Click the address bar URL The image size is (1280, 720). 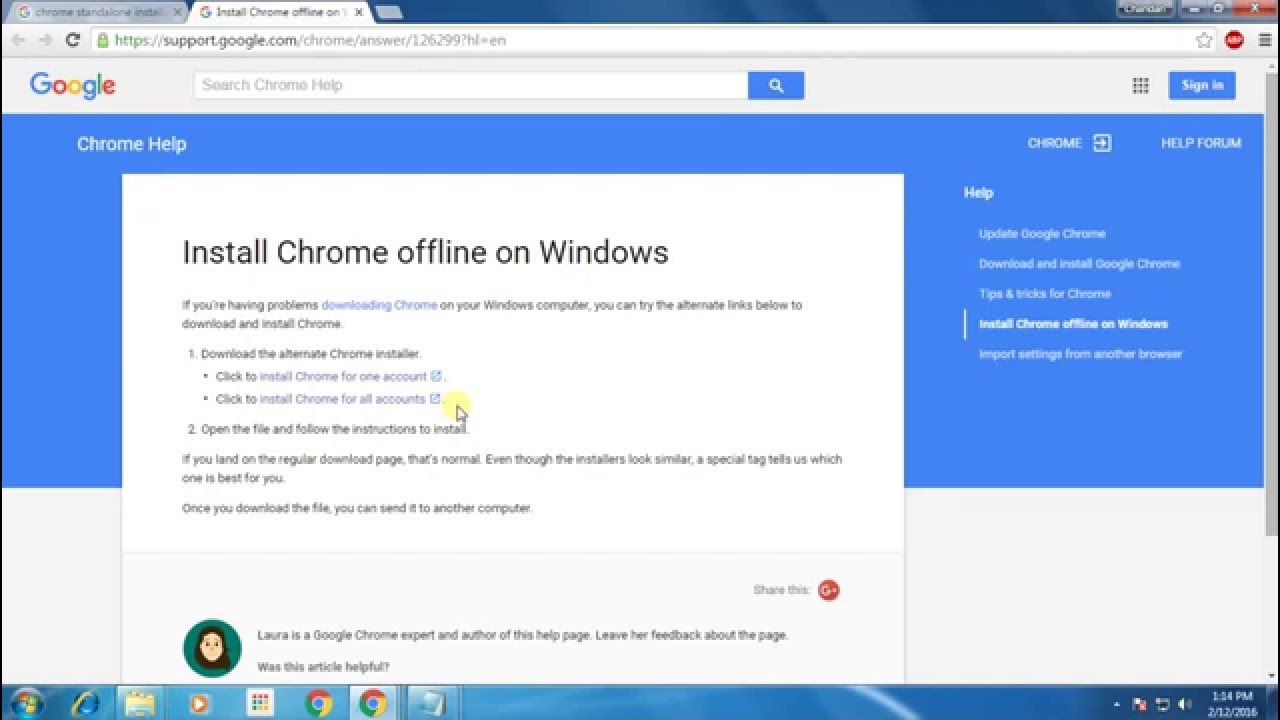coord(310,40)
